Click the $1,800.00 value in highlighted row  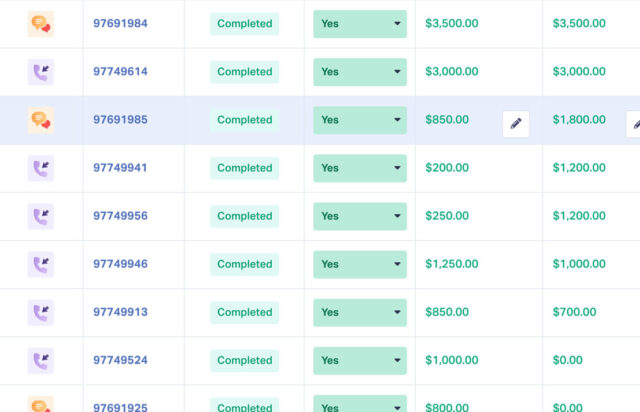pyautogui.click(x=579, y=120)
